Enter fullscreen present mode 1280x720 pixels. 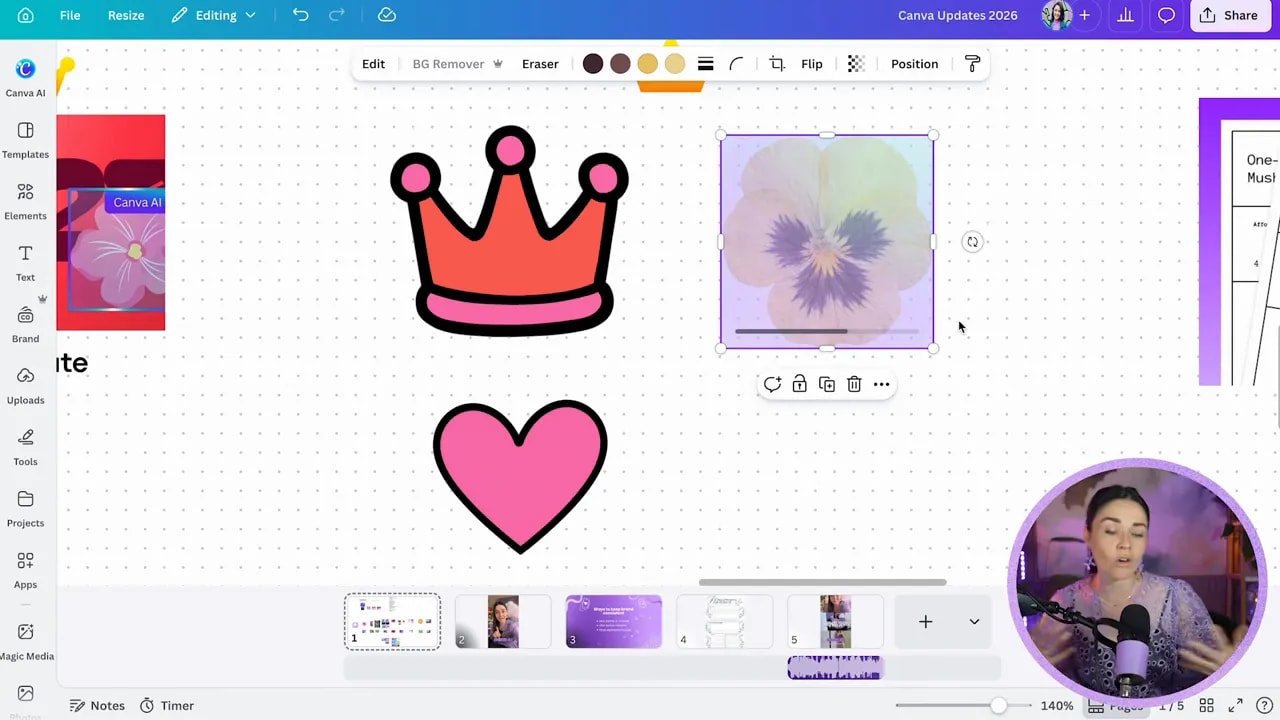click(1236, 706)
